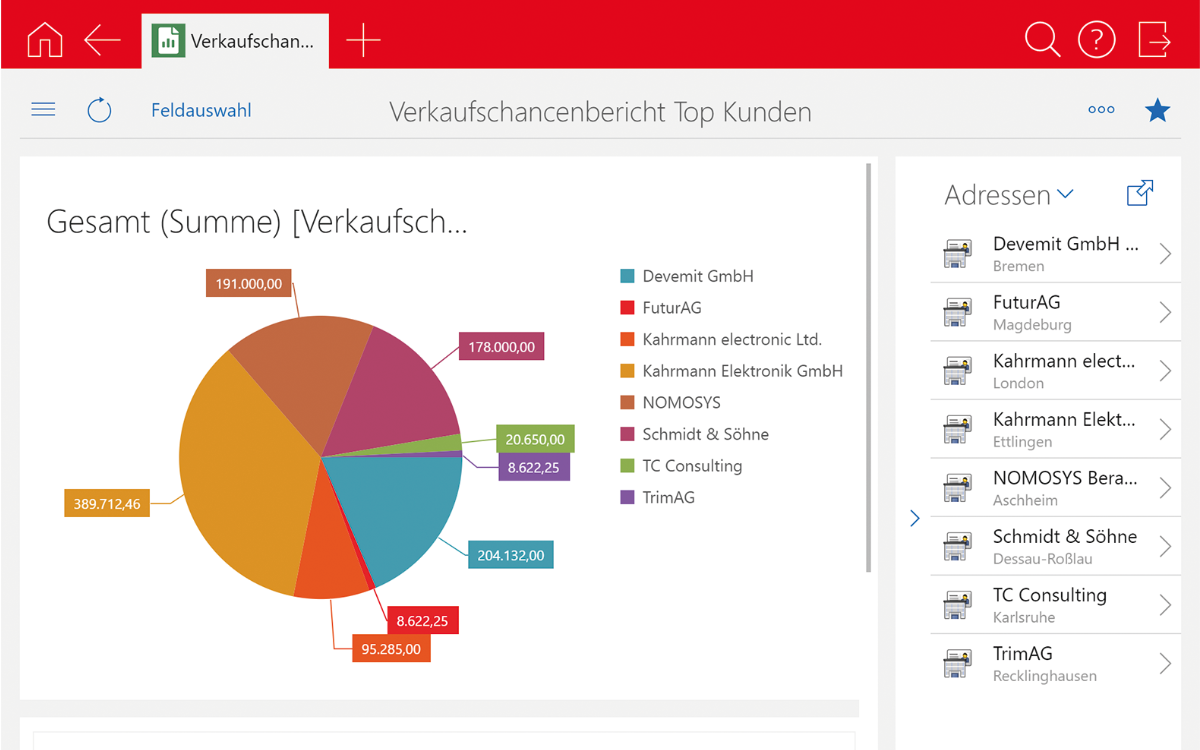
Task: Open help via question mark icon
Action: (x=1096, y=40)
